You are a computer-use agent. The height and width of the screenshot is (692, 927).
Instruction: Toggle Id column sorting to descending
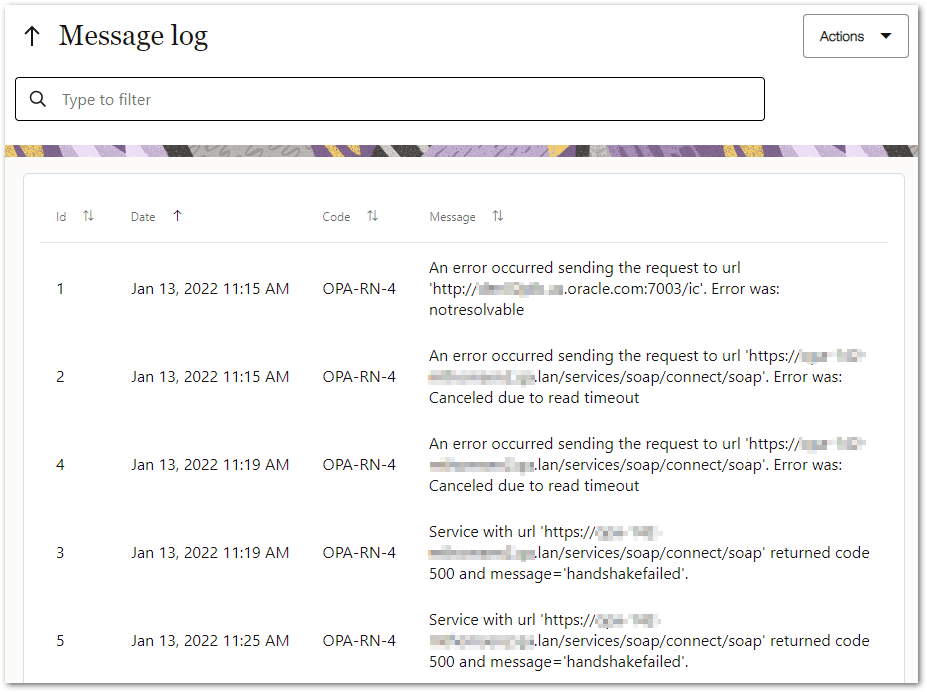[x=87, y=215]
